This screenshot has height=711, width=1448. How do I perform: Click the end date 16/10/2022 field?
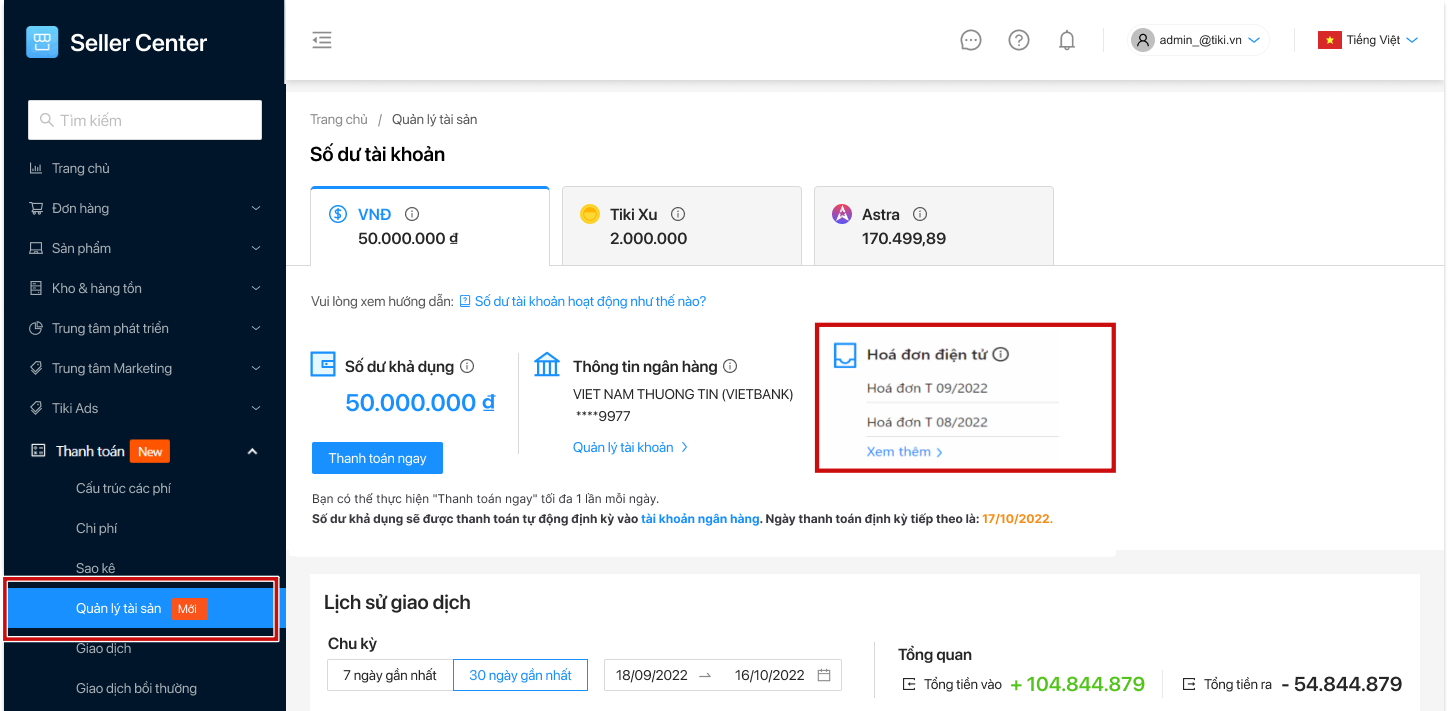click(x=769, y=675)
